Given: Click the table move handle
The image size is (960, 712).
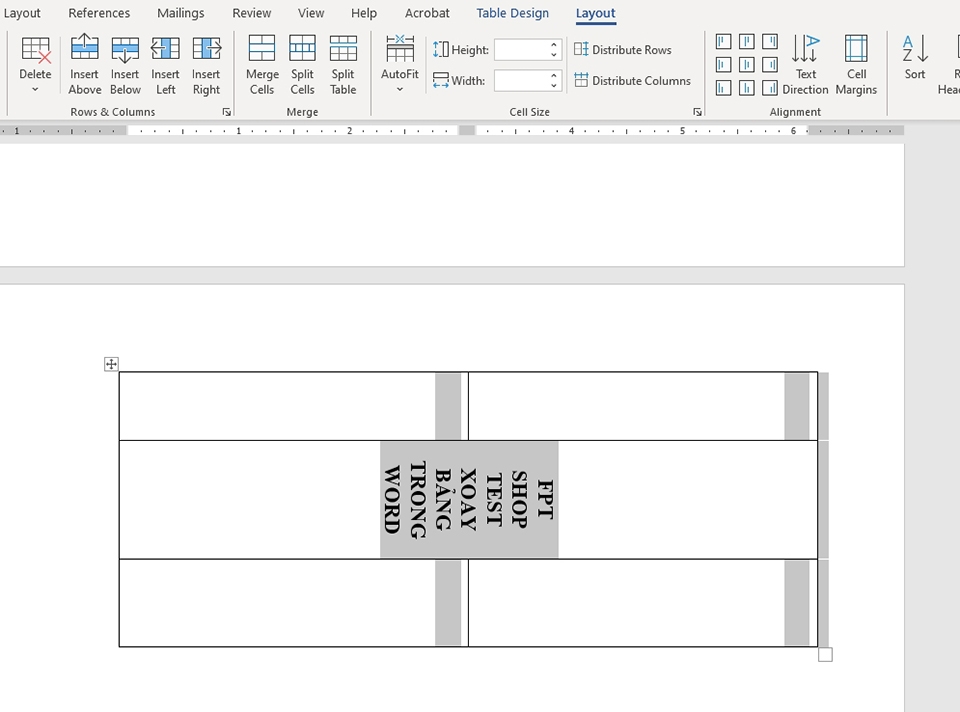Looking at the screenshot, I should point(111,364).
